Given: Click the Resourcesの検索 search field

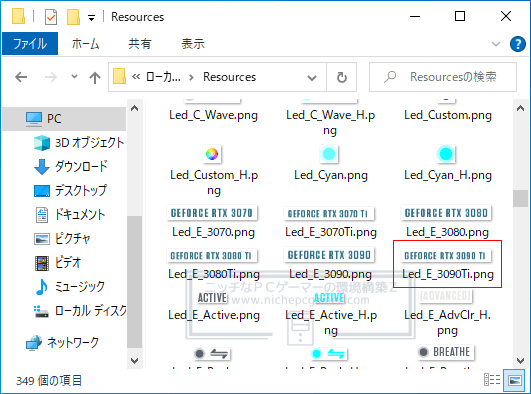Looking at the screenshot, I should coord(443,77).
